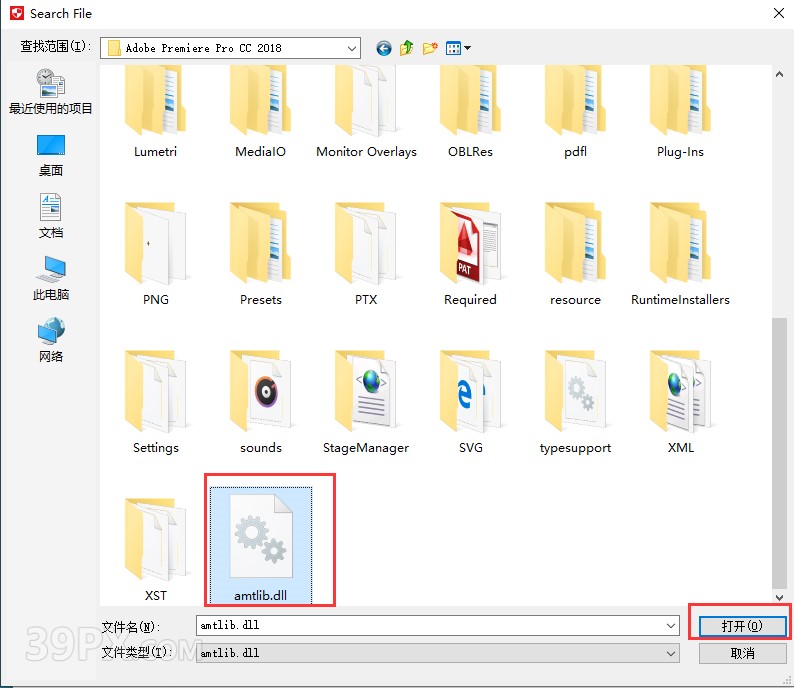Screen dimensions: 794x688
Task: Open the view menu icon in toolbar
Action: point(458,48)
